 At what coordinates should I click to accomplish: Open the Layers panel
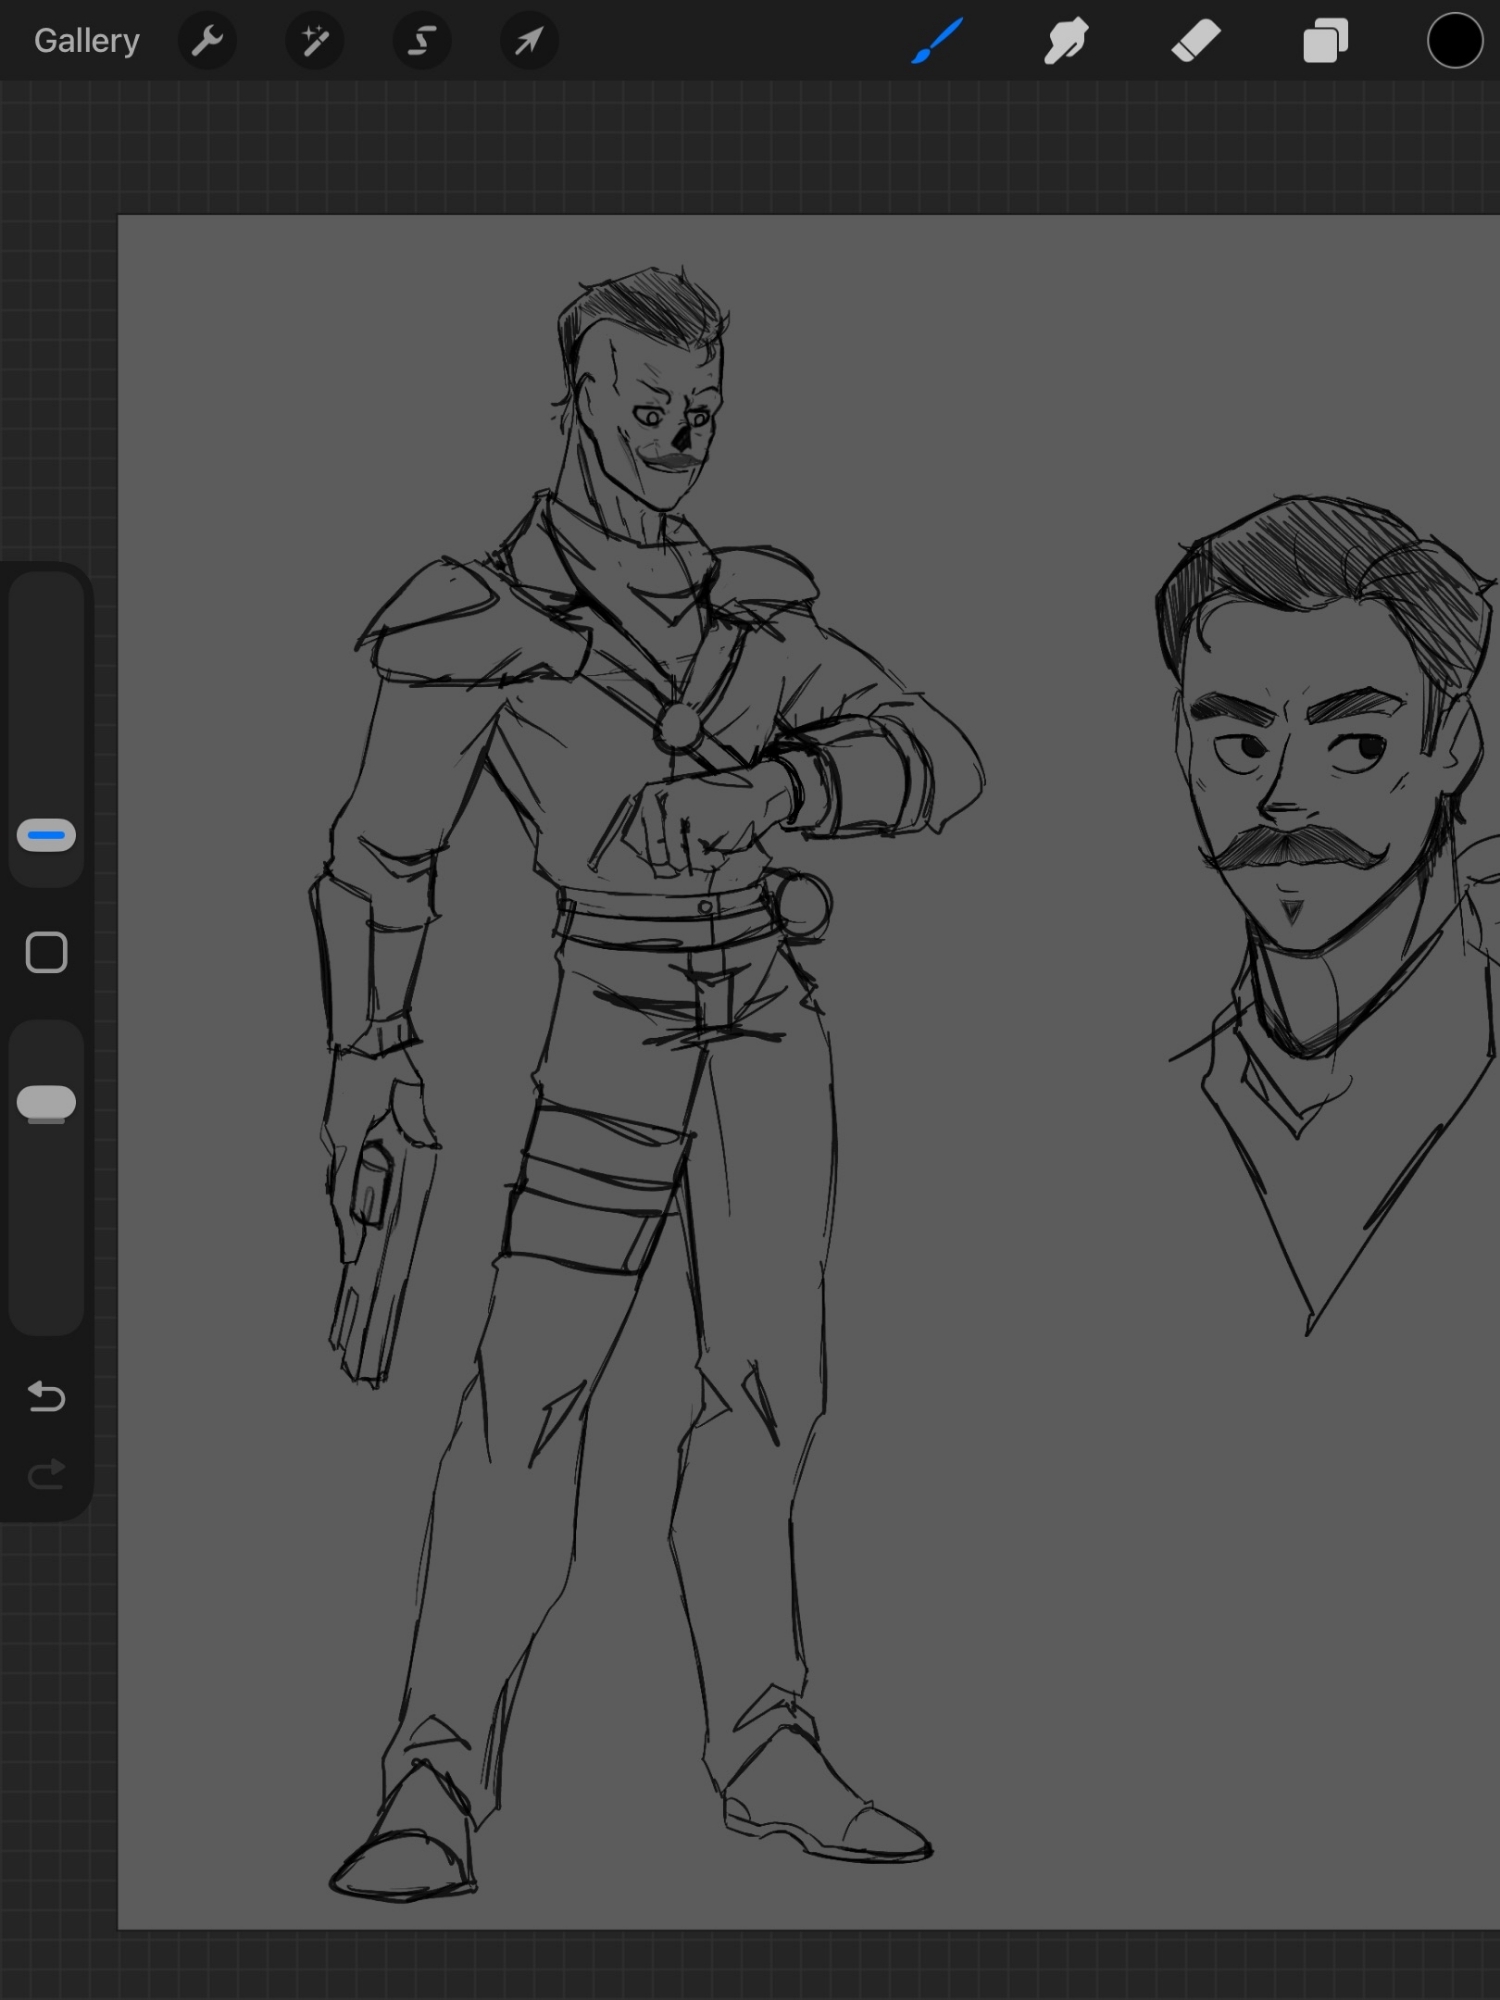(1325, 41)
